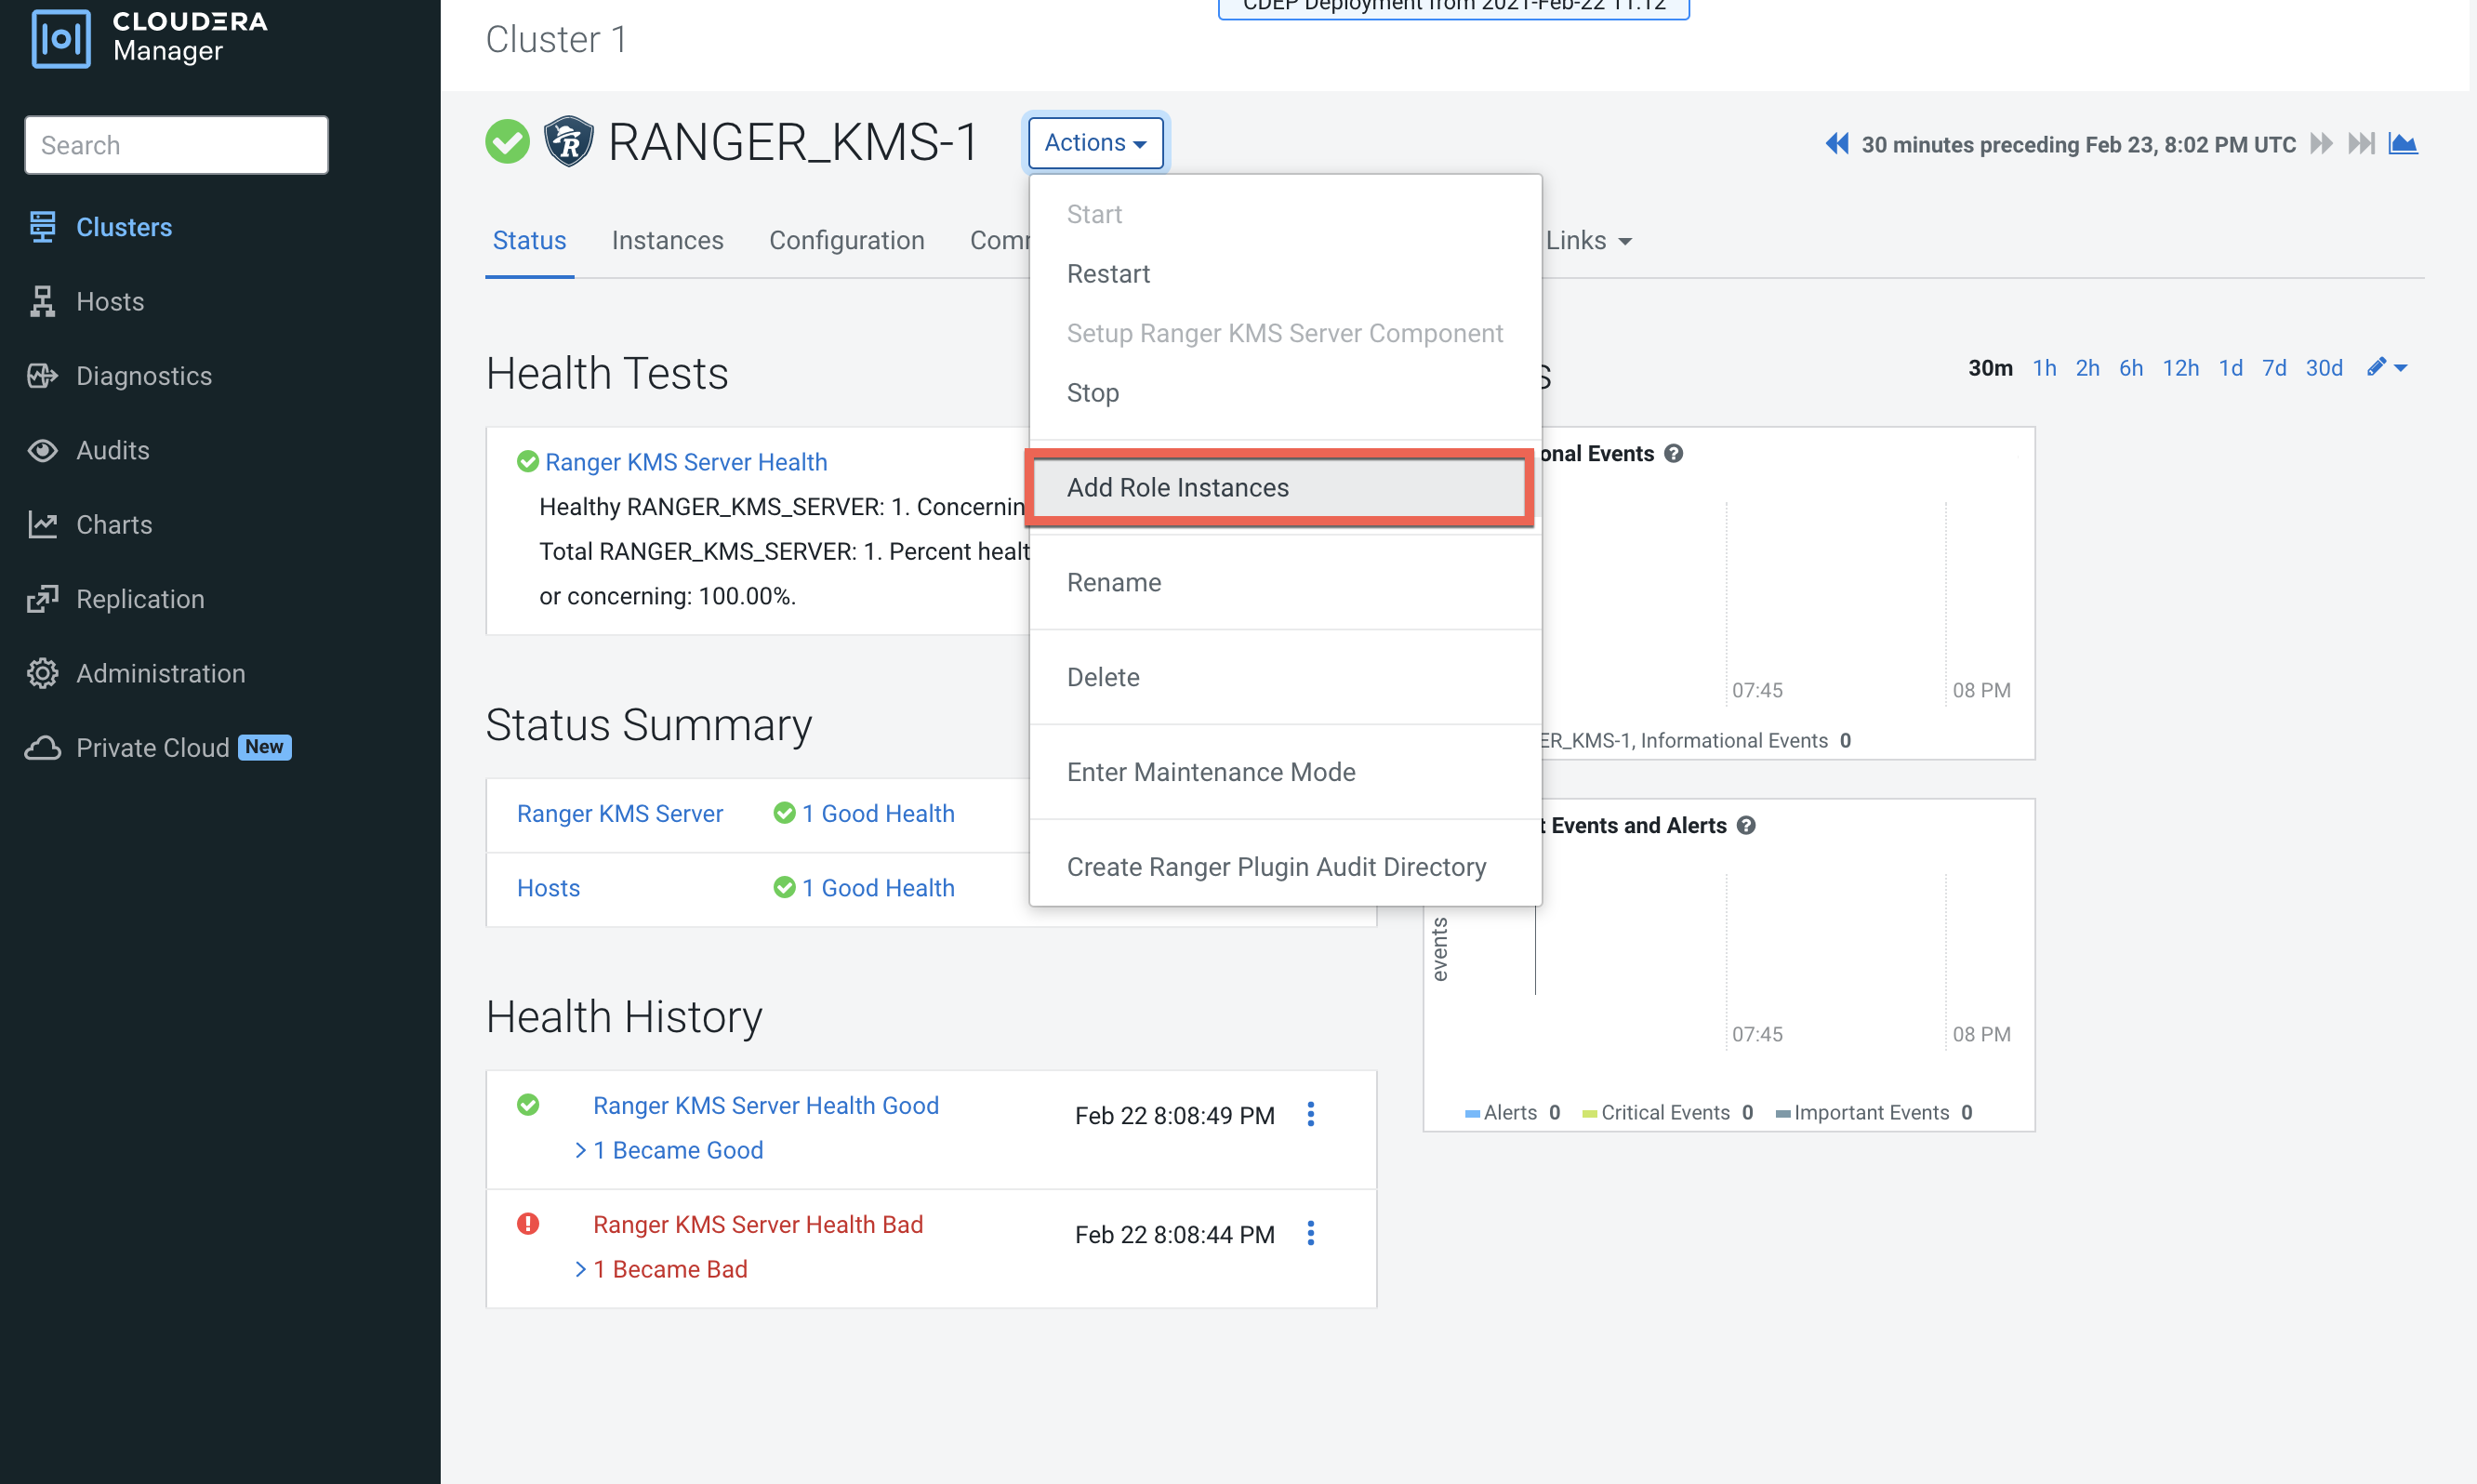The image size is (2477, 1484).
Task: Select Enter Maintenance Mode menu entry
Action: [x=1210, y=772]
